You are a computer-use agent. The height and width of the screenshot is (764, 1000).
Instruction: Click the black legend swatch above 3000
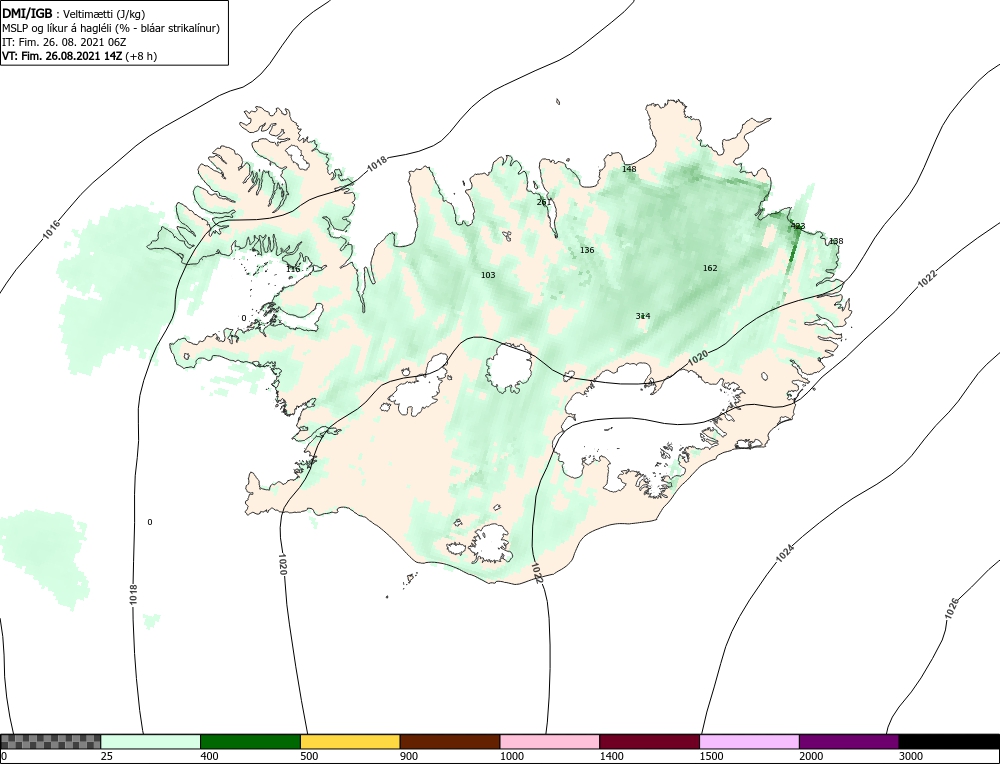949,742
